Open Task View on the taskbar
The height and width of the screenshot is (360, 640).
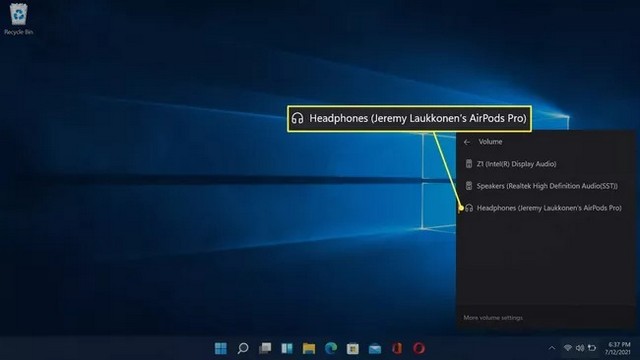coord(265,348)
